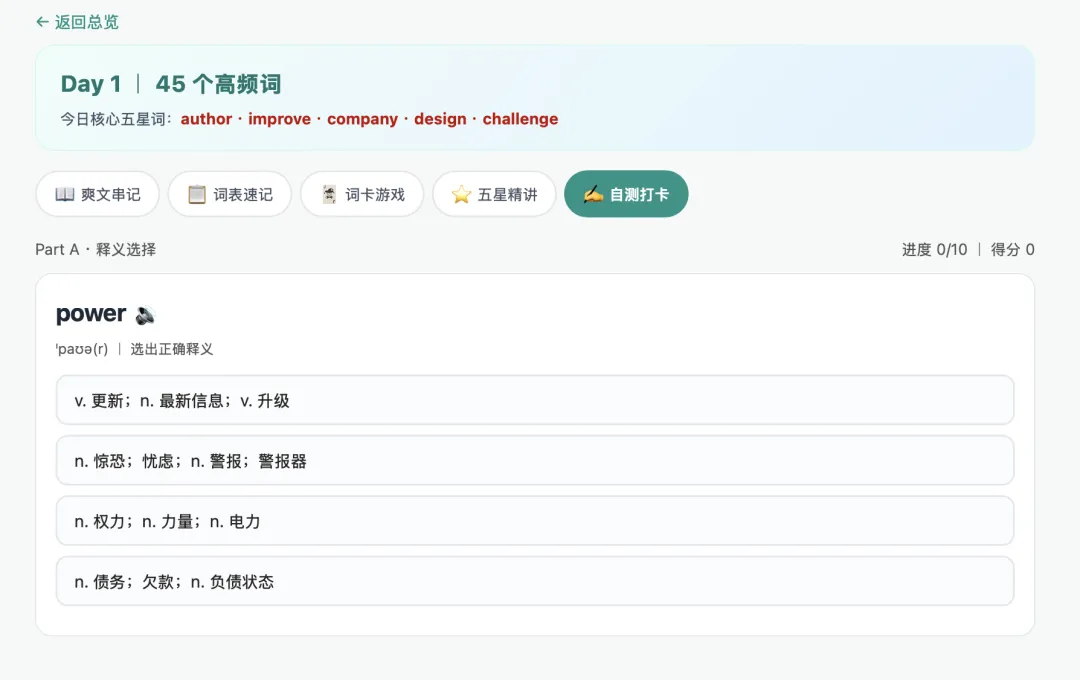This screenshot has height=680, width=1080.
Task: Open the 爽文串记 tab
Action: pyautogui.click(x=97, y=194)
